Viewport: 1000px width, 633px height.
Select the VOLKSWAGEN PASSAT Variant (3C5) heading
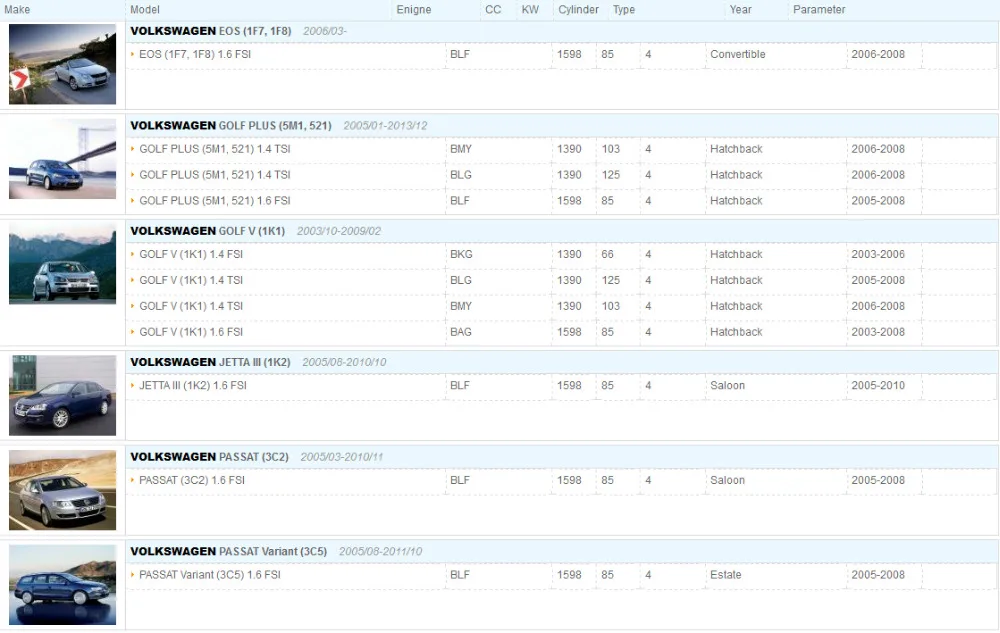pyautogui.click(x=229, y=551)
